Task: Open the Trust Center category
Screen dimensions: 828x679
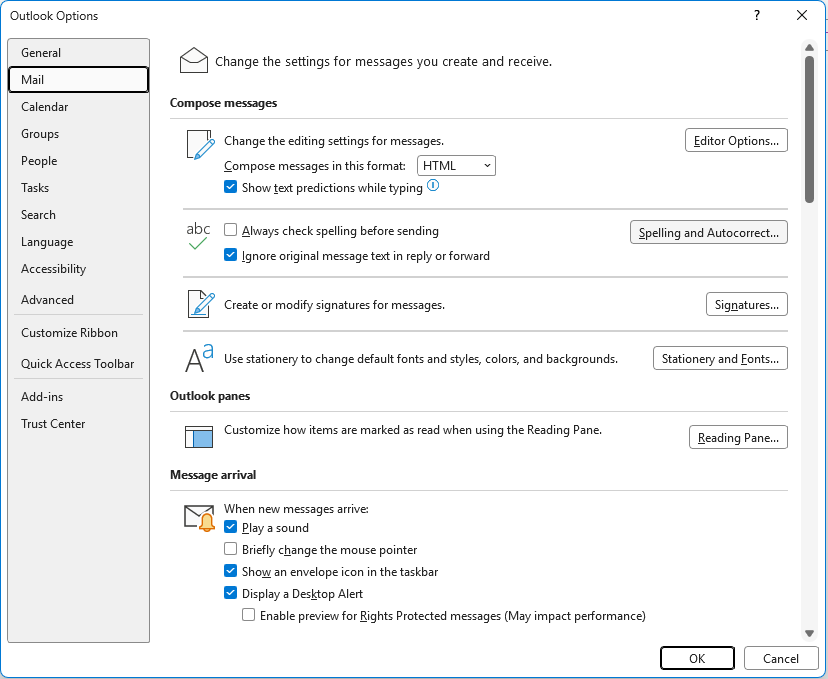Action: (x=79, y=423)
